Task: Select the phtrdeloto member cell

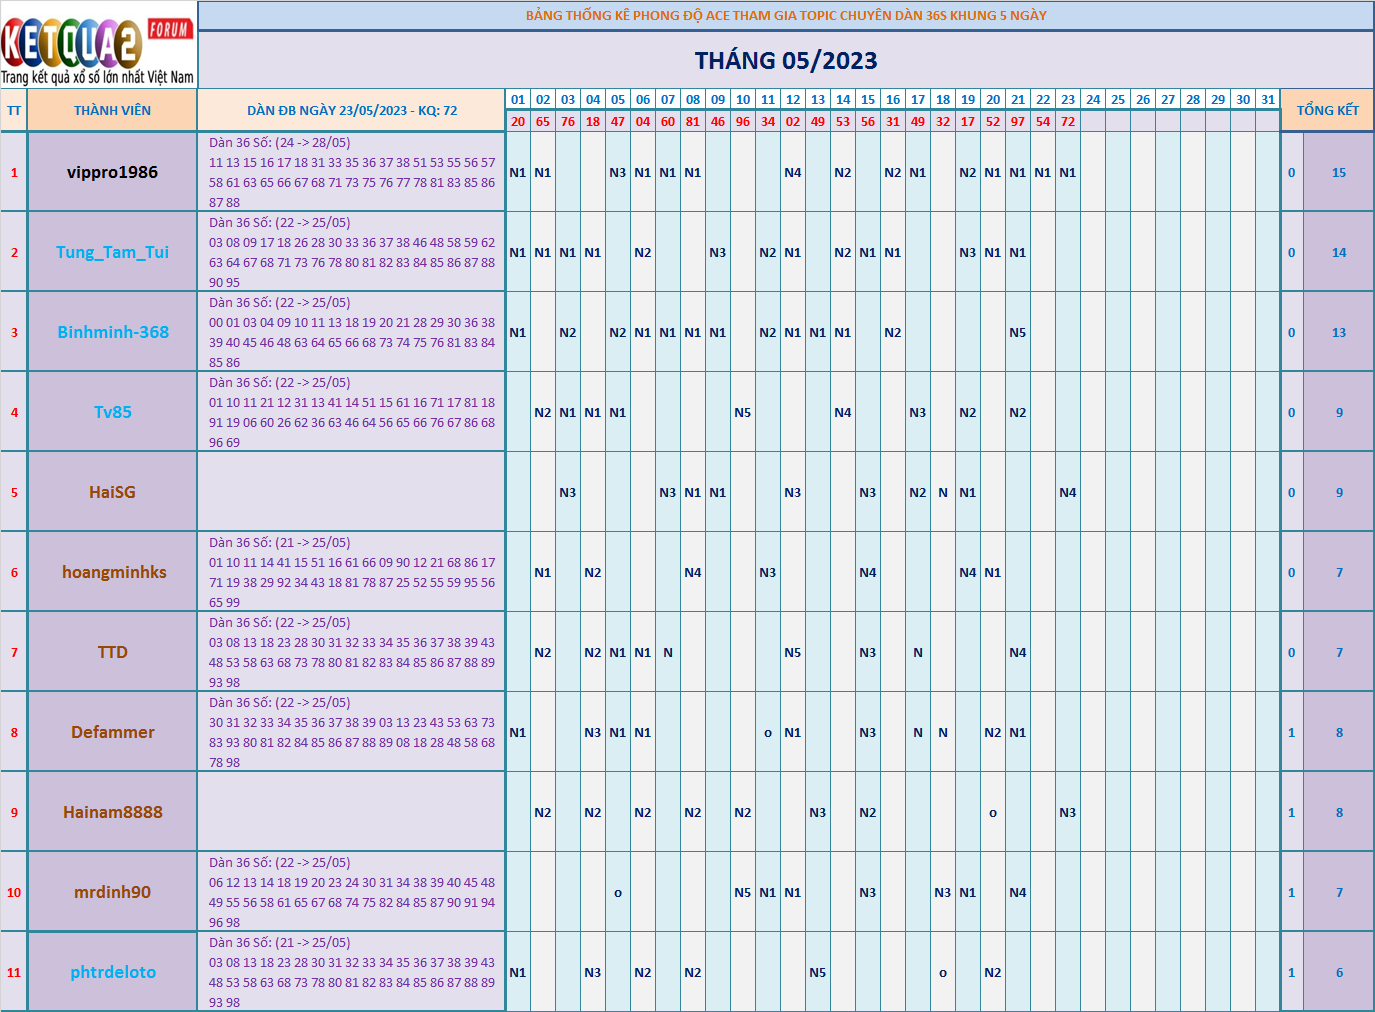Action: point(112,972)
